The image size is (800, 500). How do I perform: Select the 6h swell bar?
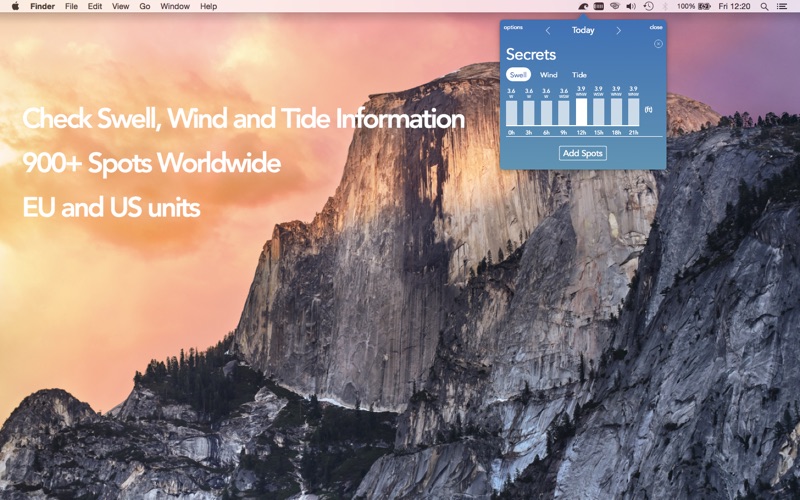pos(546,113)
